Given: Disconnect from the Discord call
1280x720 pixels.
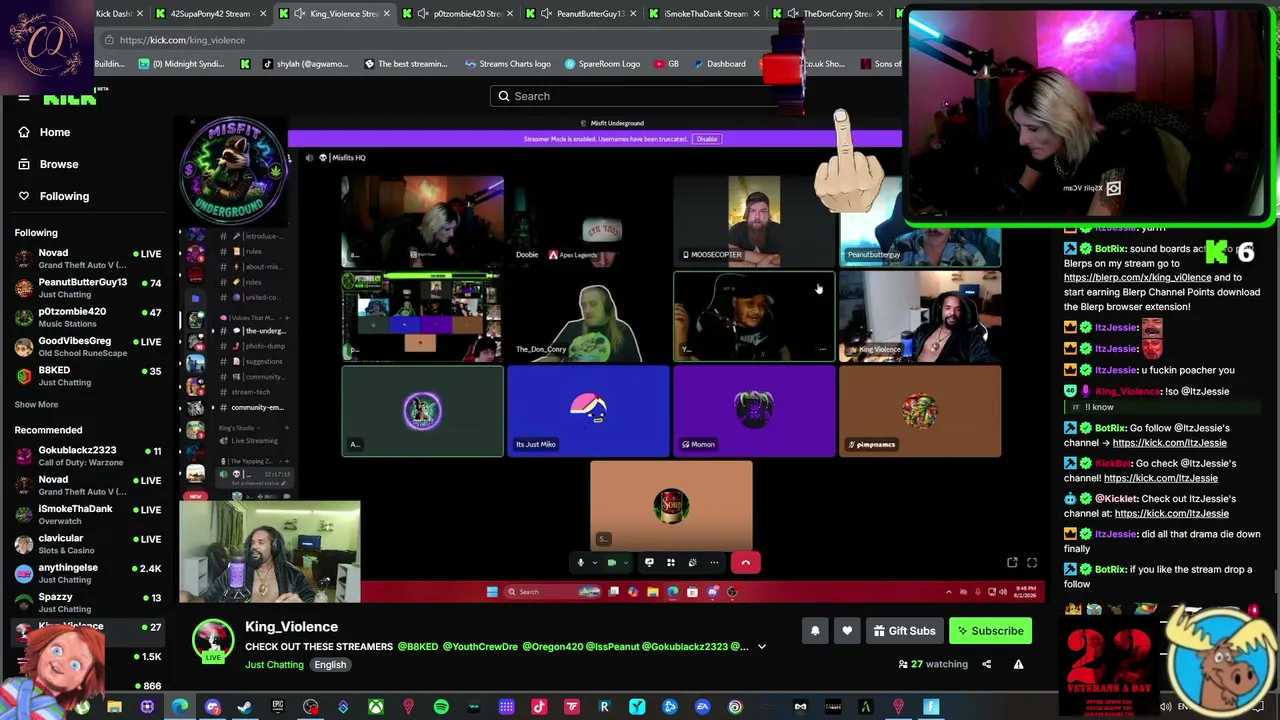Looking at the screenshot, I should tap(745, 563).
